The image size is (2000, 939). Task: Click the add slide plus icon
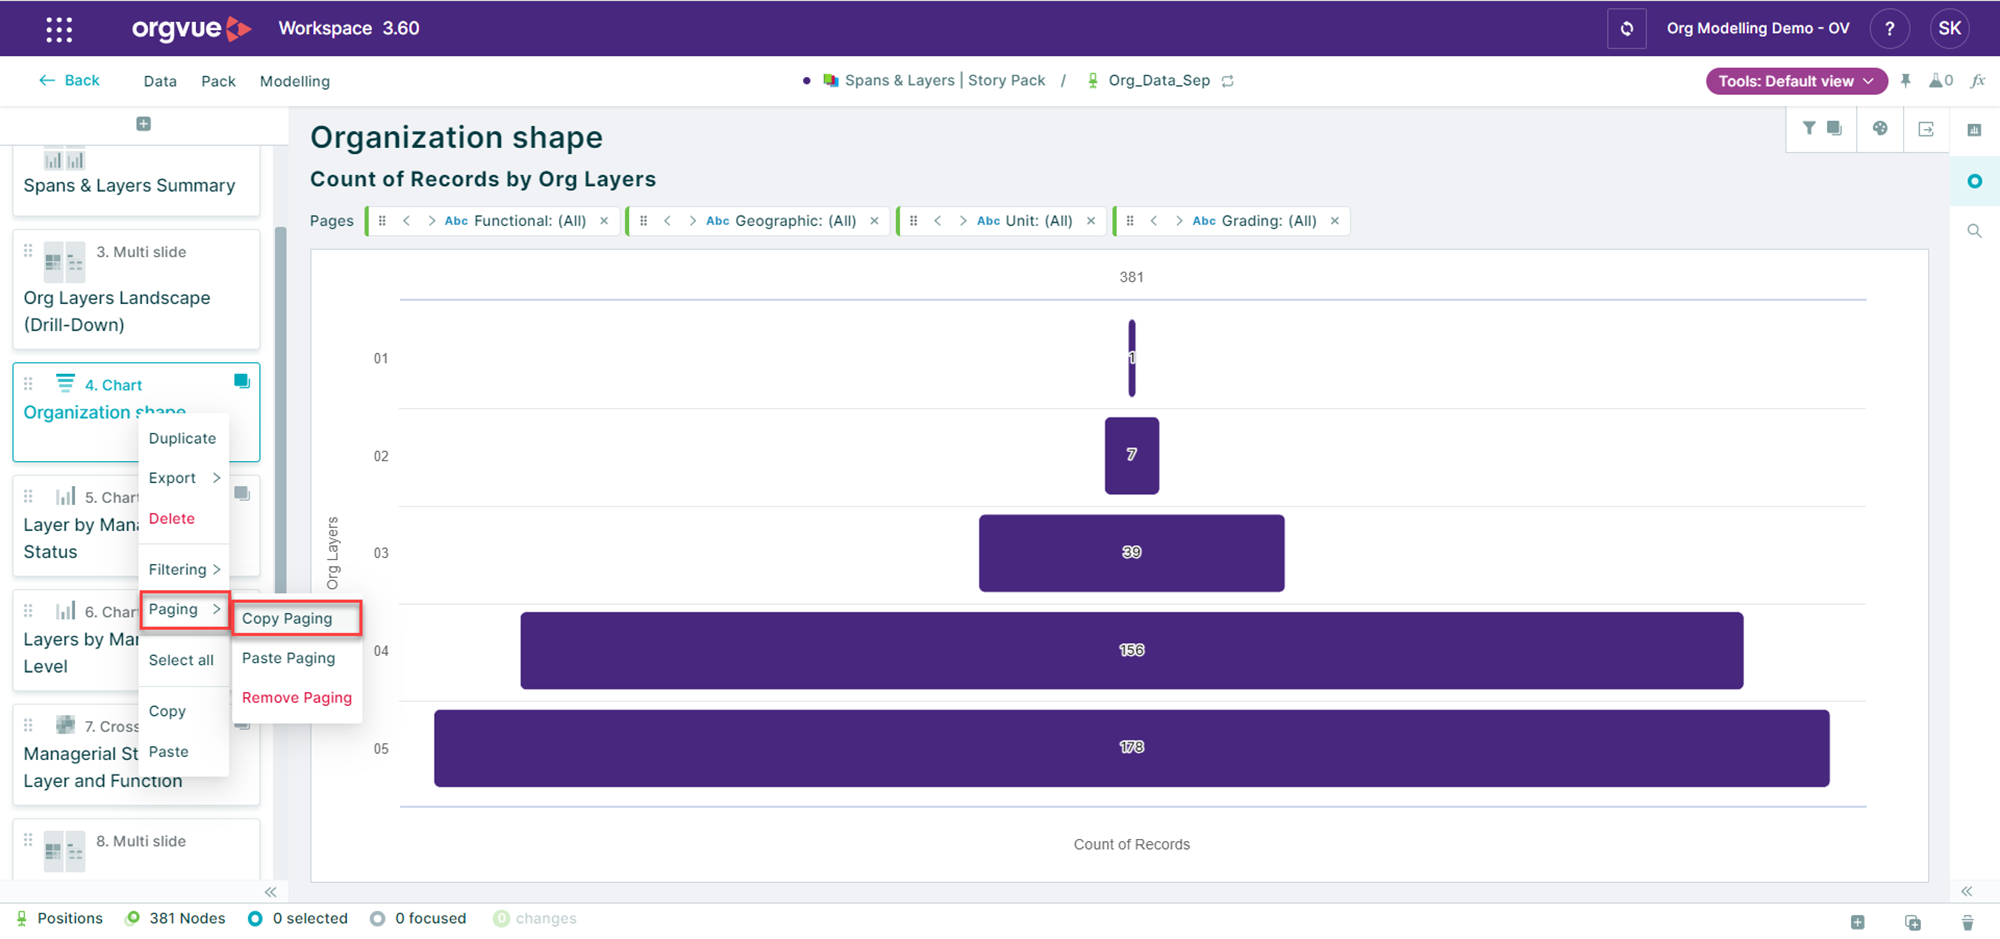pos(143,124)
